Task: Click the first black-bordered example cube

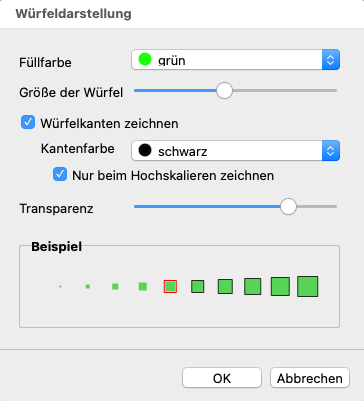Action: click(x=198, y=286)
